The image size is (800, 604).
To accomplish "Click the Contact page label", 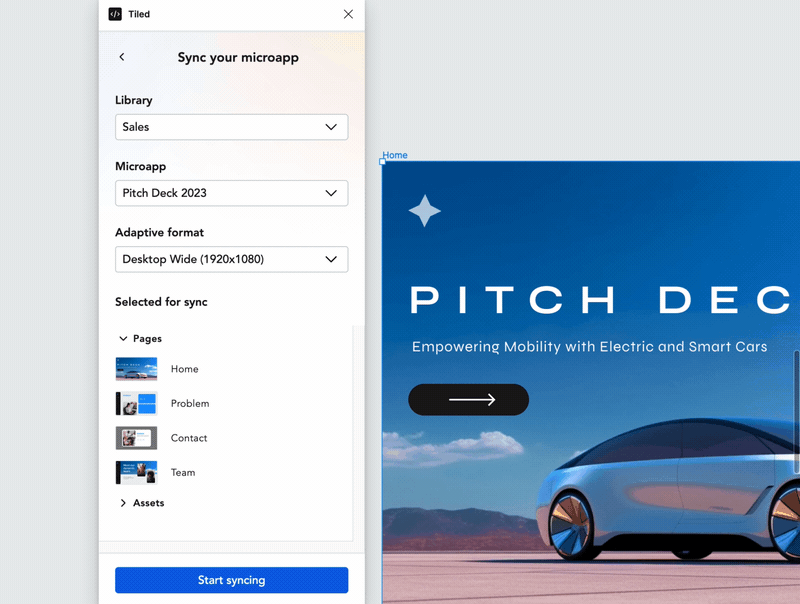I will click(x=189, y=438).
